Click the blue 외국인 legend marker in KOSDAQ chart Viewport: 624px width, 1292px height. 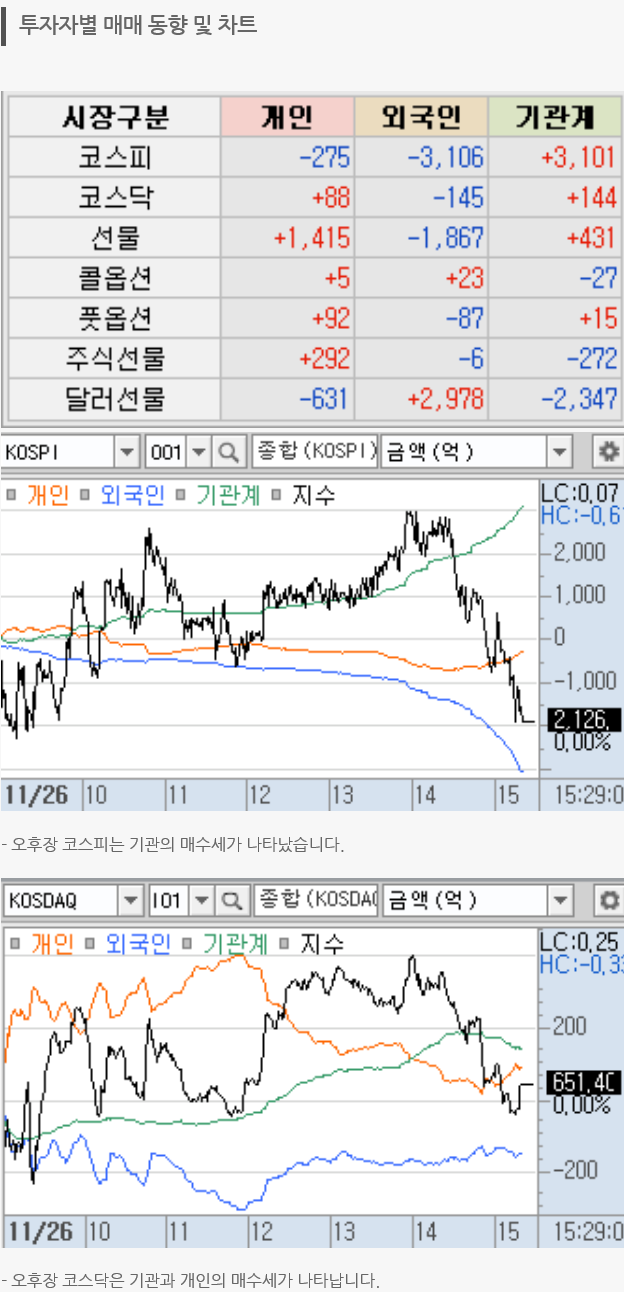point(93,942)
